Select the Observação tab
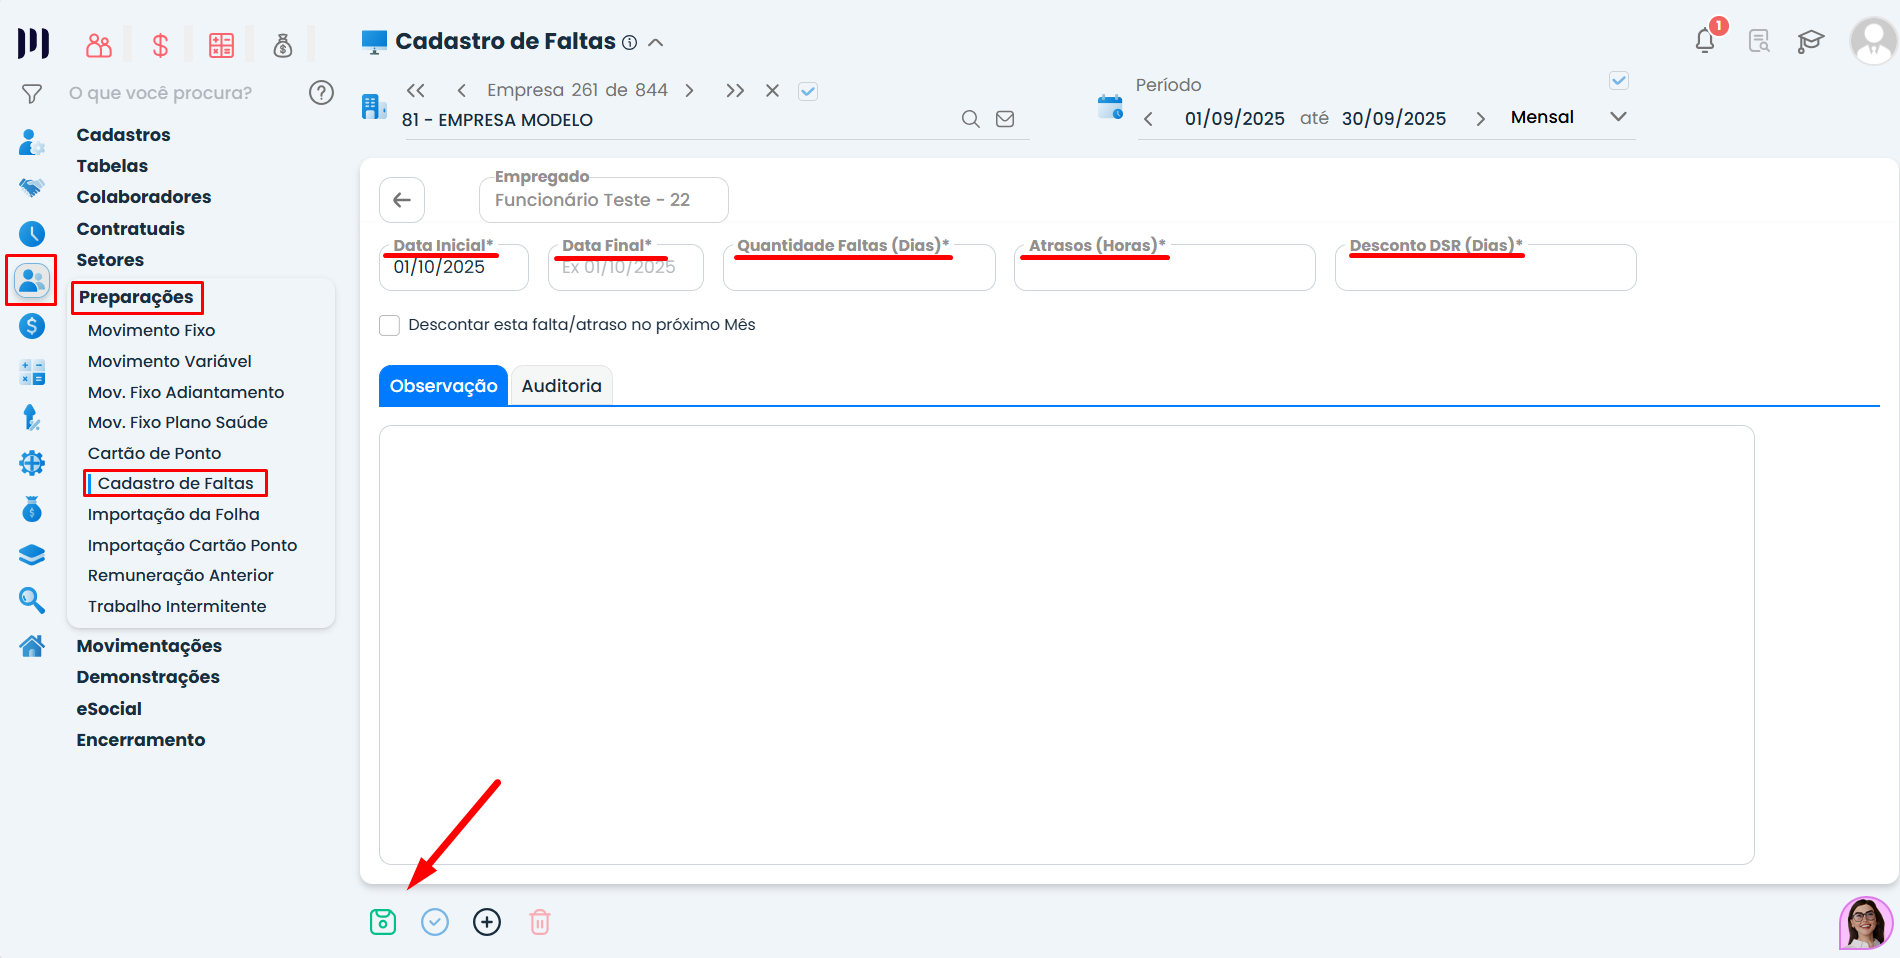1900x958 pixels. click(443, 386)
